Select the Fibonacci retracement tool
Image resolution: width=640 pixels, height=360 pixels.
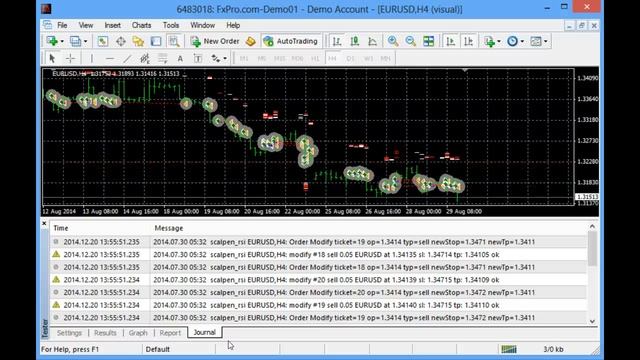point(162,58)
